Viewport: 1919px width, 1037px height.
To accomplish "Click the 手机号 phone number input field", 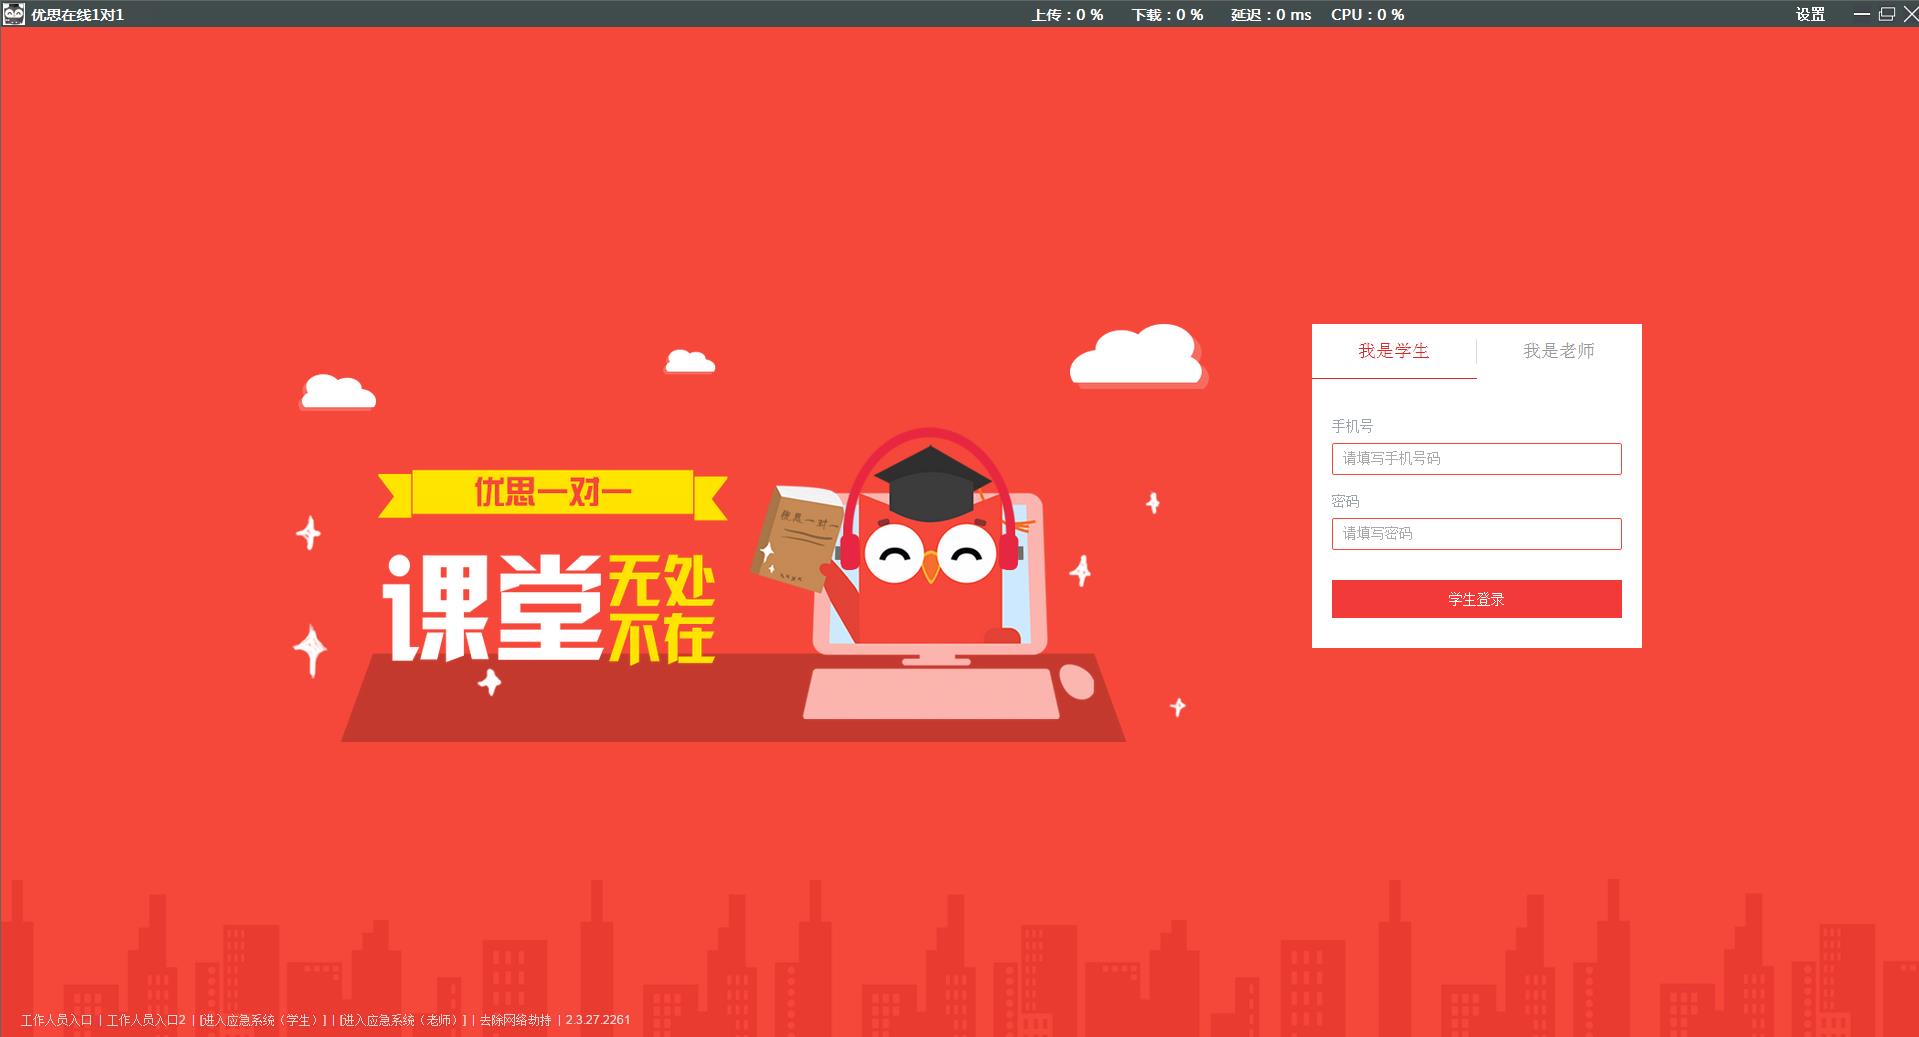I will pos(1476,459).
